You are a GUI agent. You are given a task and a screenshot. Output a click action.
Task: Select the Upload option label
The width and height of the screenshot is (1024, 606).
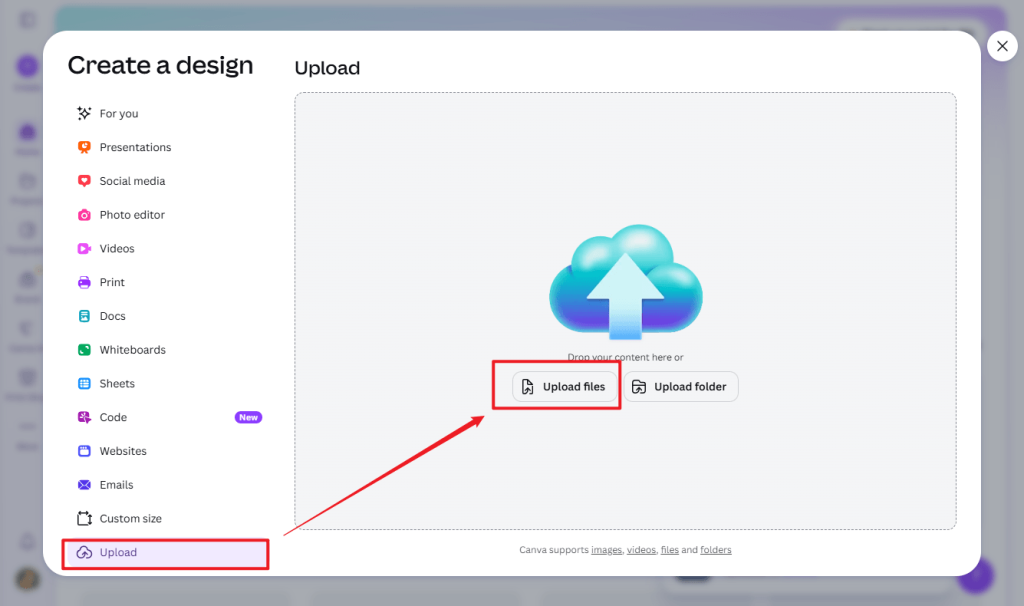click(x=118, y=552)
